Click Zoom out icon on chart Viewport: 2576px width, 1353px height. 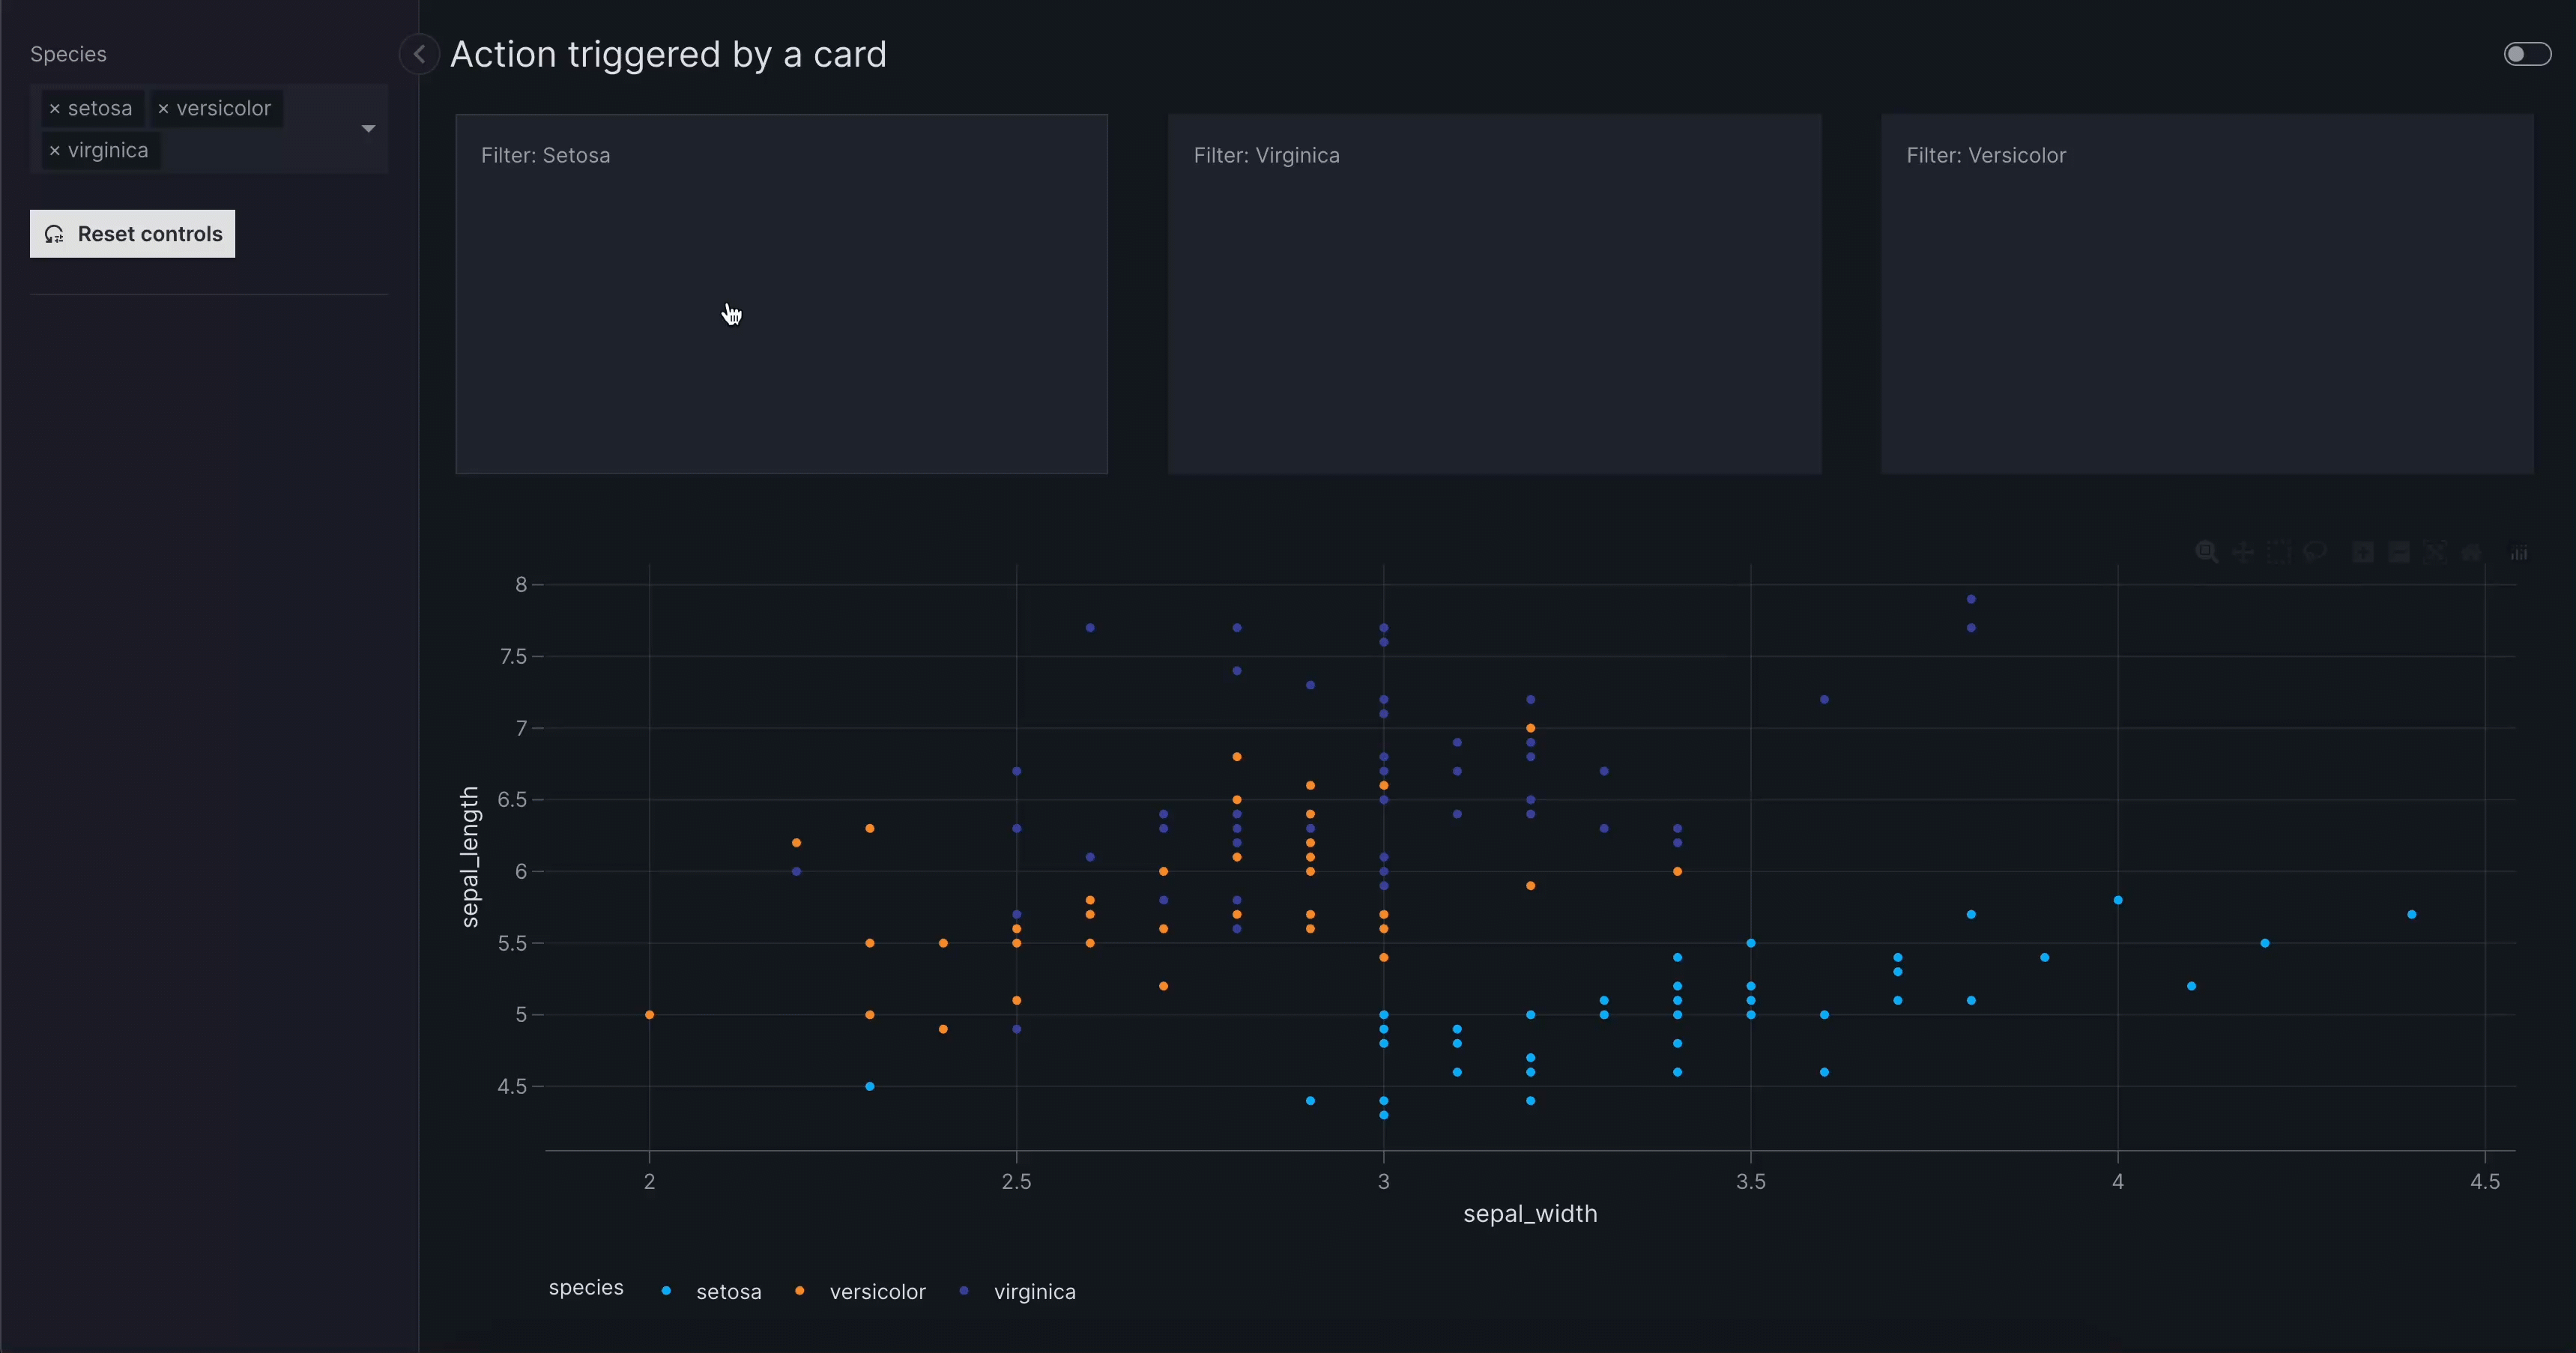[x=2399, y=552]
